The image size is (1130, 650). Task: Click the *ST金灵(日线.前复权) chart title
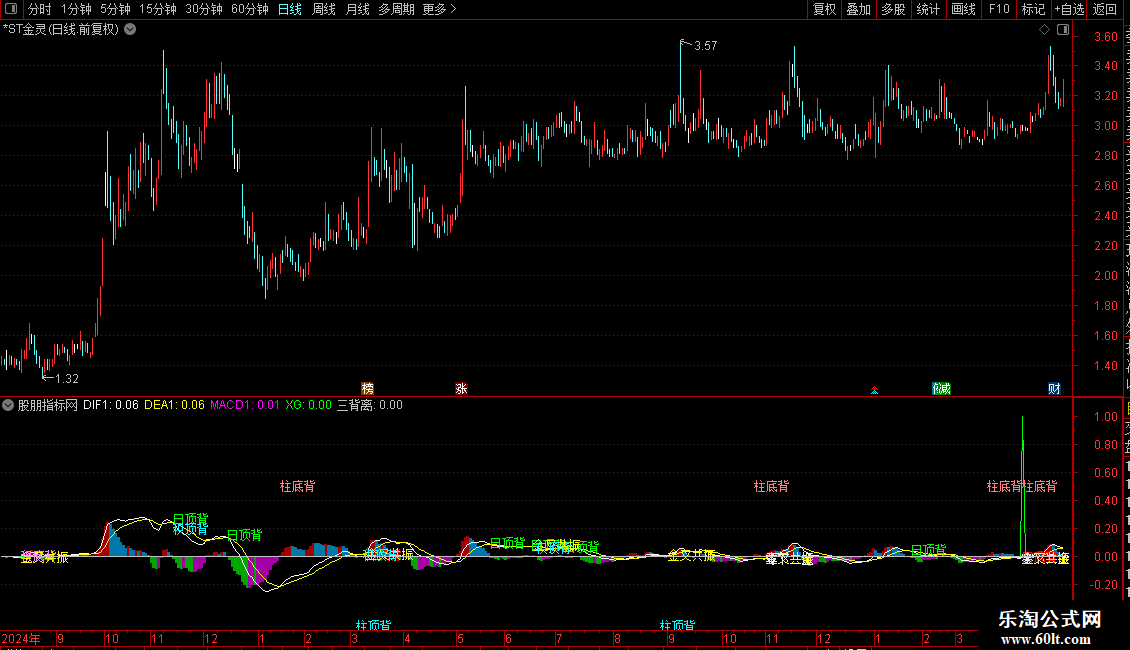click(61, 30)
